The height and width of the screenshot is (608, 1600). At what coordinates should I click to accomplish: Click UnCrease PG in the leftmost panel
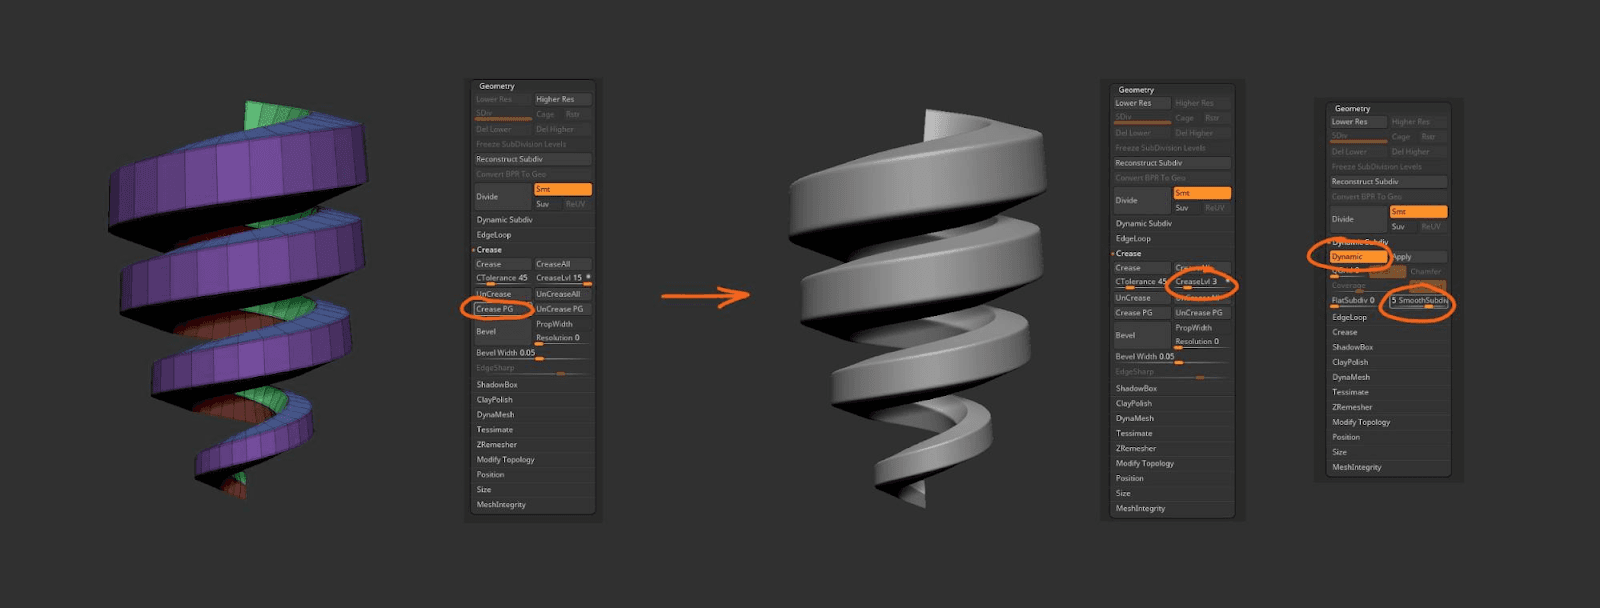[x=561, y=309]
